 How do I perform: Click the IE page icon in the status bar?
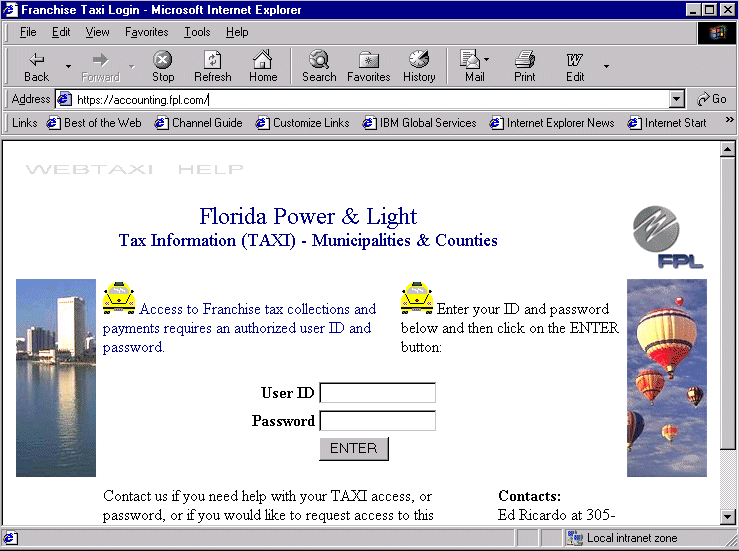[x=10, y=538]
